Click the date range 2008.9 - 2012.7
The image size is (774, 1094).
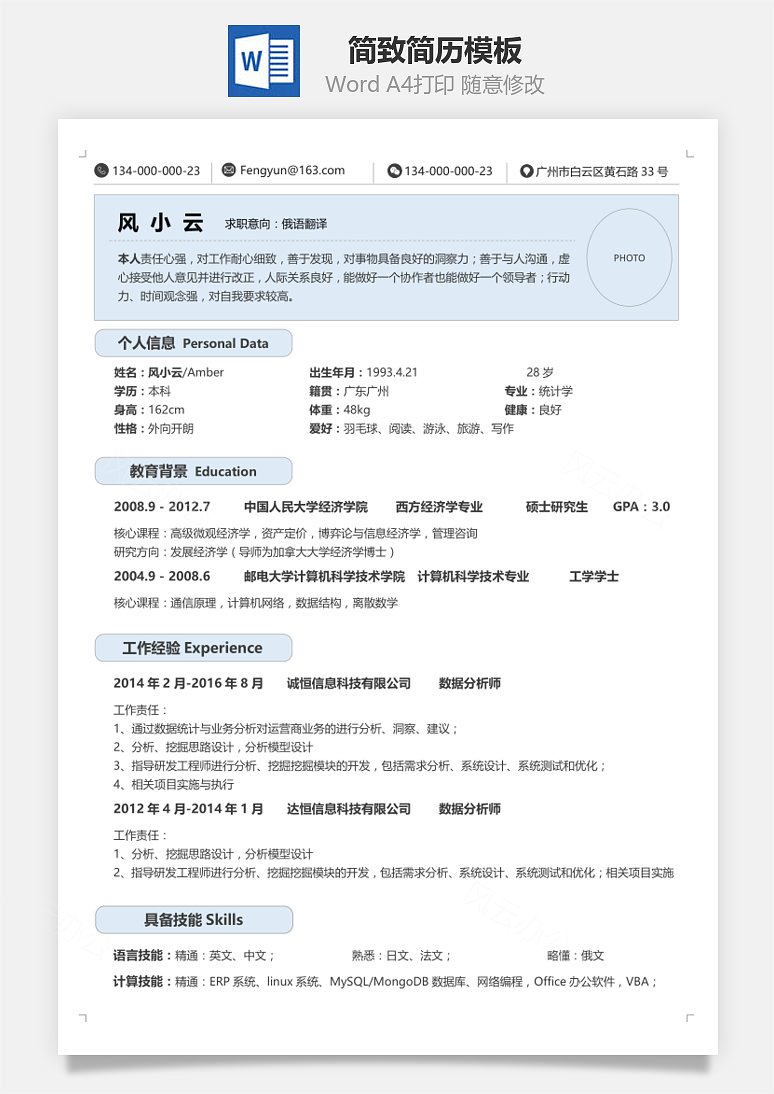click(x=162, y=507)
